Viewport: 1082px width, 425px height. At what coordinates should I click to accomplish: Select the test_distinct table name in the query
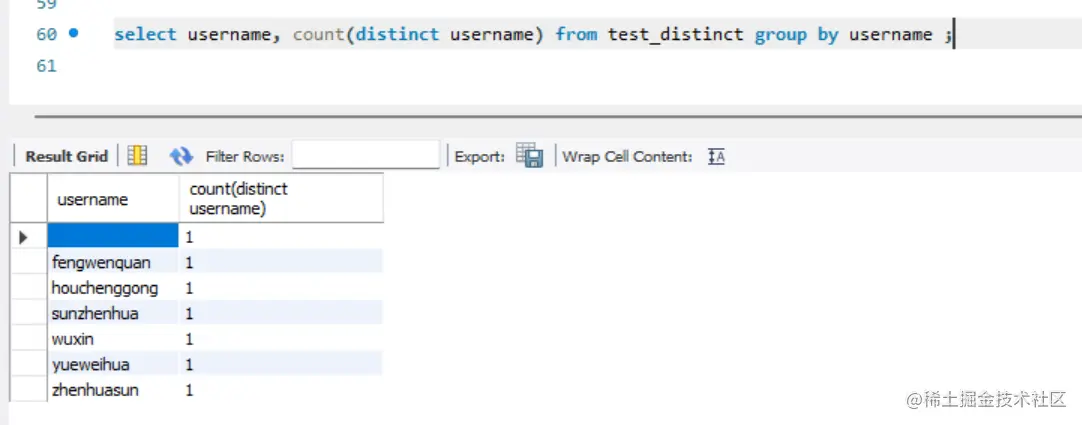point(676,34)
